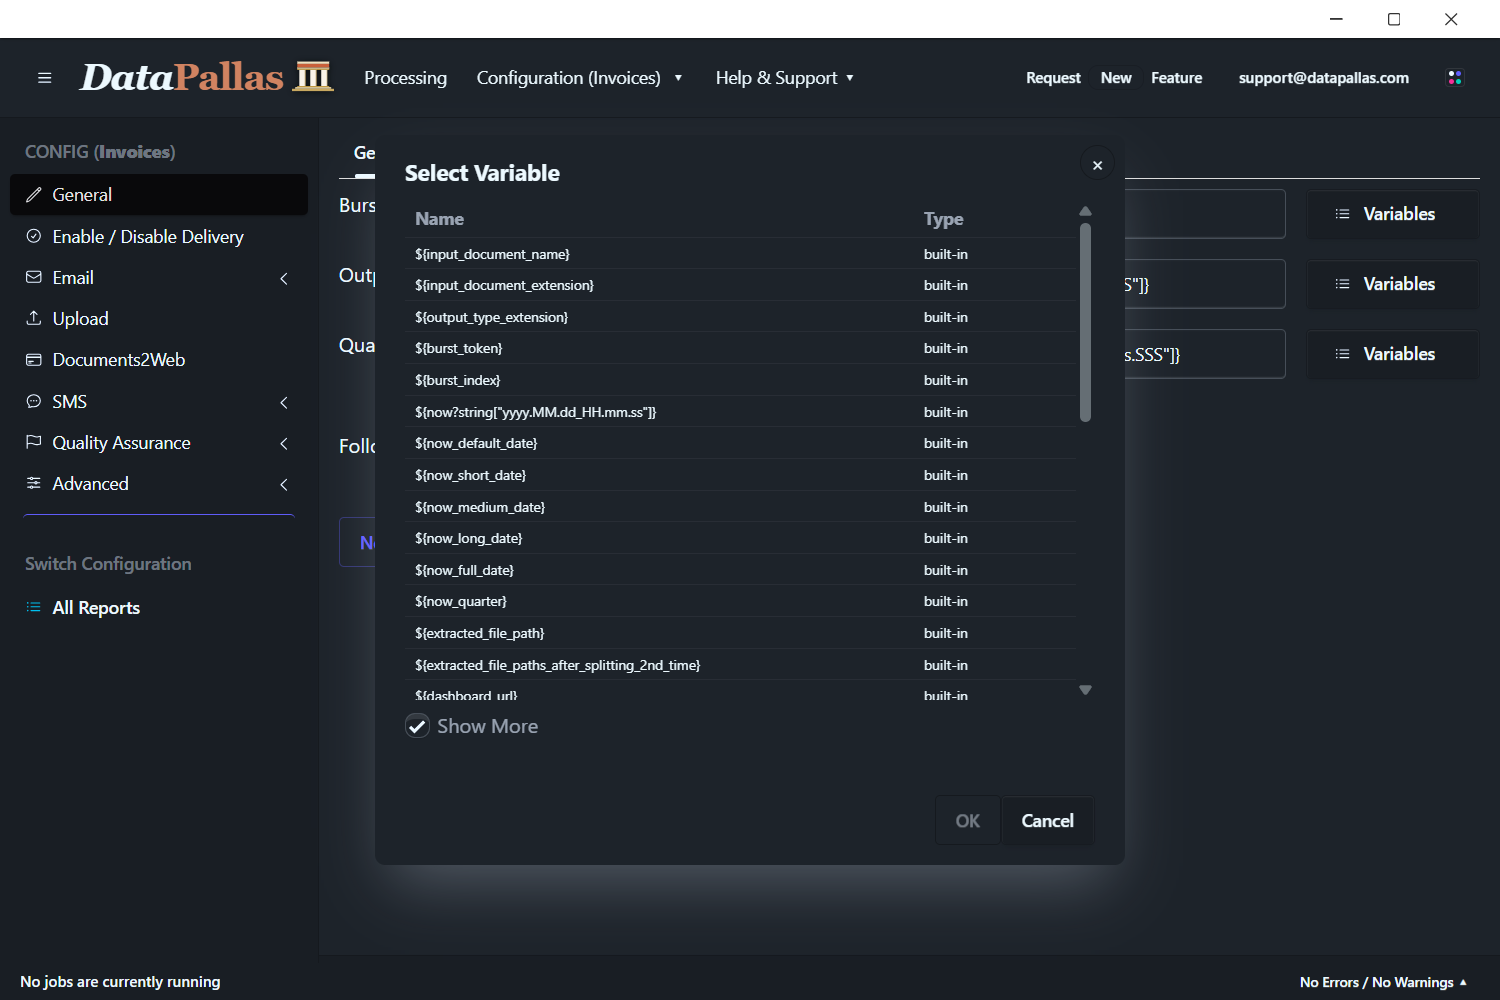Expand the Advanced section chevron
This screenshot has width=1500, height=1000.
(284, 484)
